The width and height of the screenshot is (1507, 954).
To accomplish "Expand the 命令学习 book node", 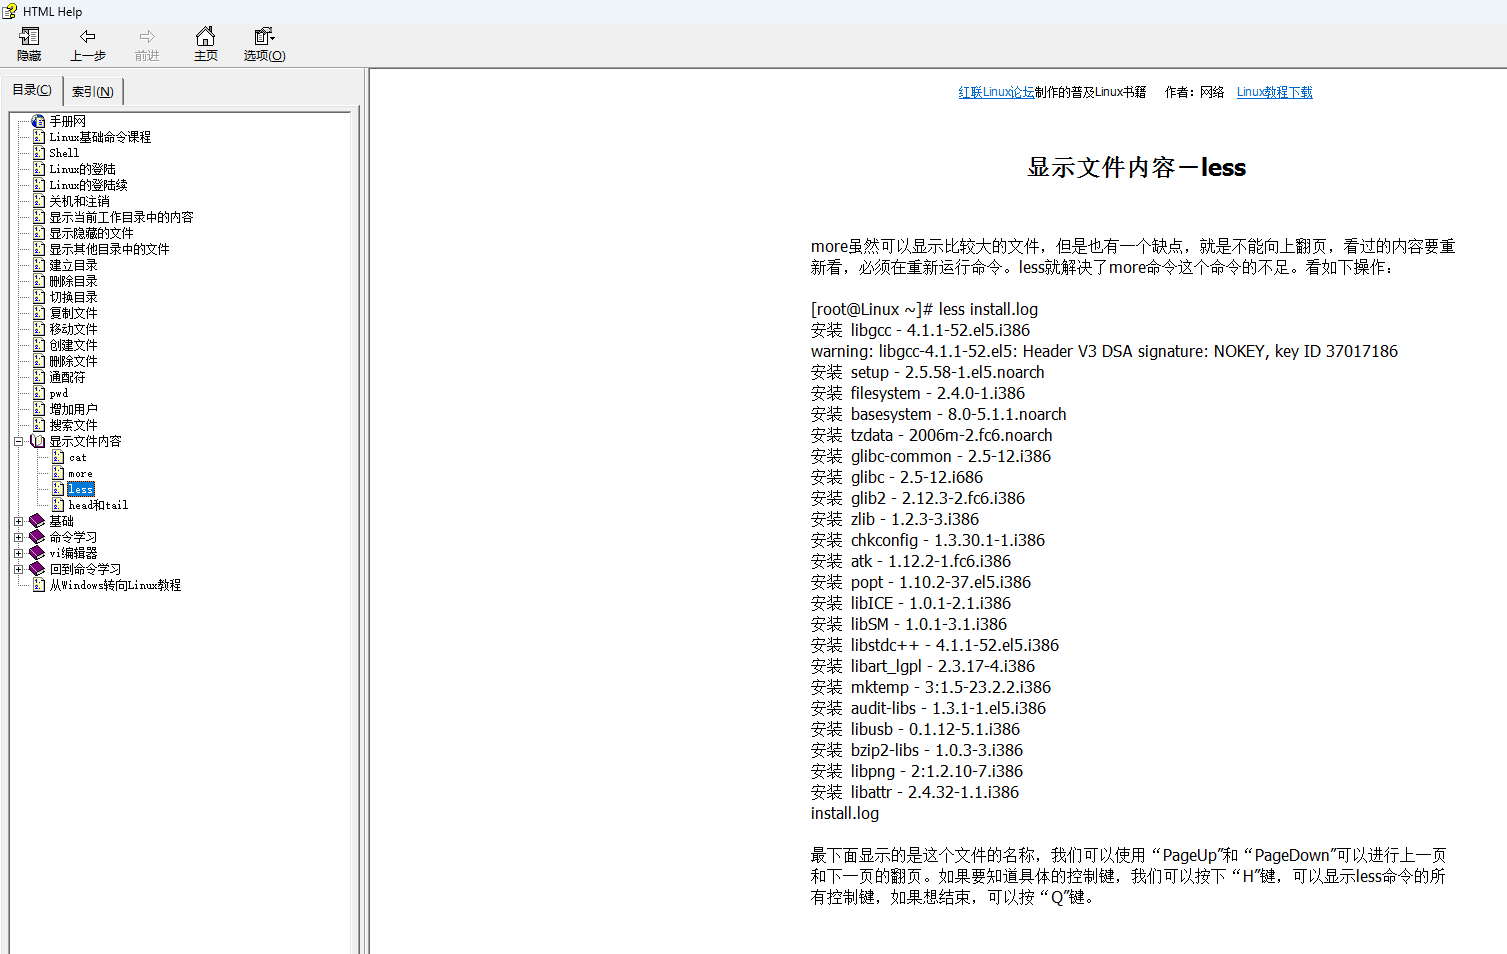I will (x=18, y=537).
